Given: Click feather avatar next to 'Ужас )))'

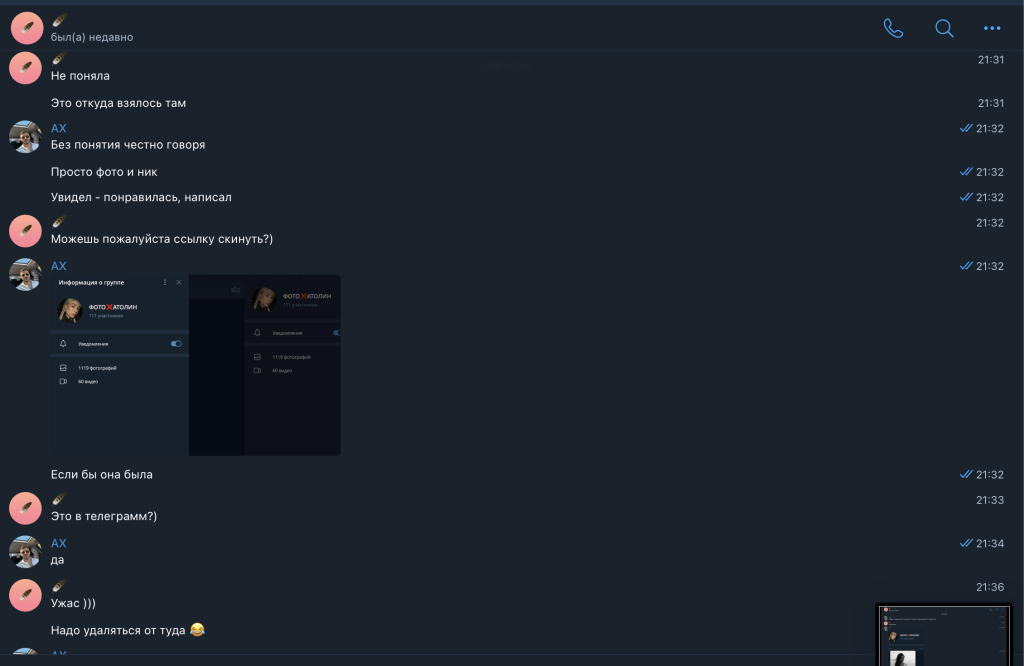Looking at the screenshot, I should point(25,595).
